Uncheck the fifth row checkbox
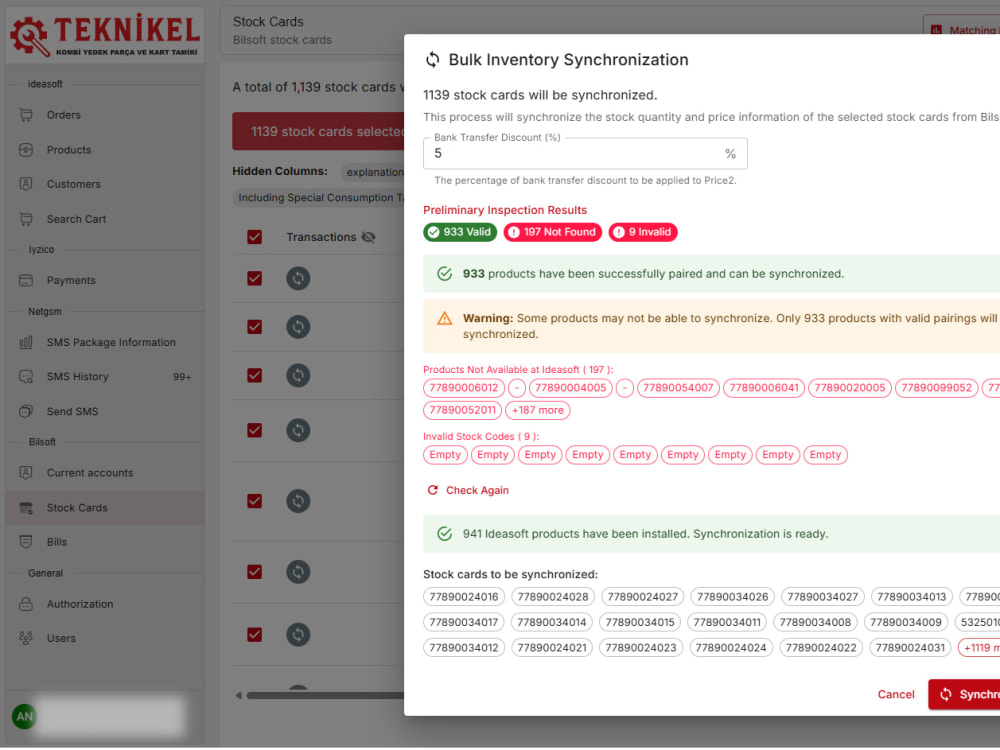This screenshot has width=1000, height=750. (254, 501)
